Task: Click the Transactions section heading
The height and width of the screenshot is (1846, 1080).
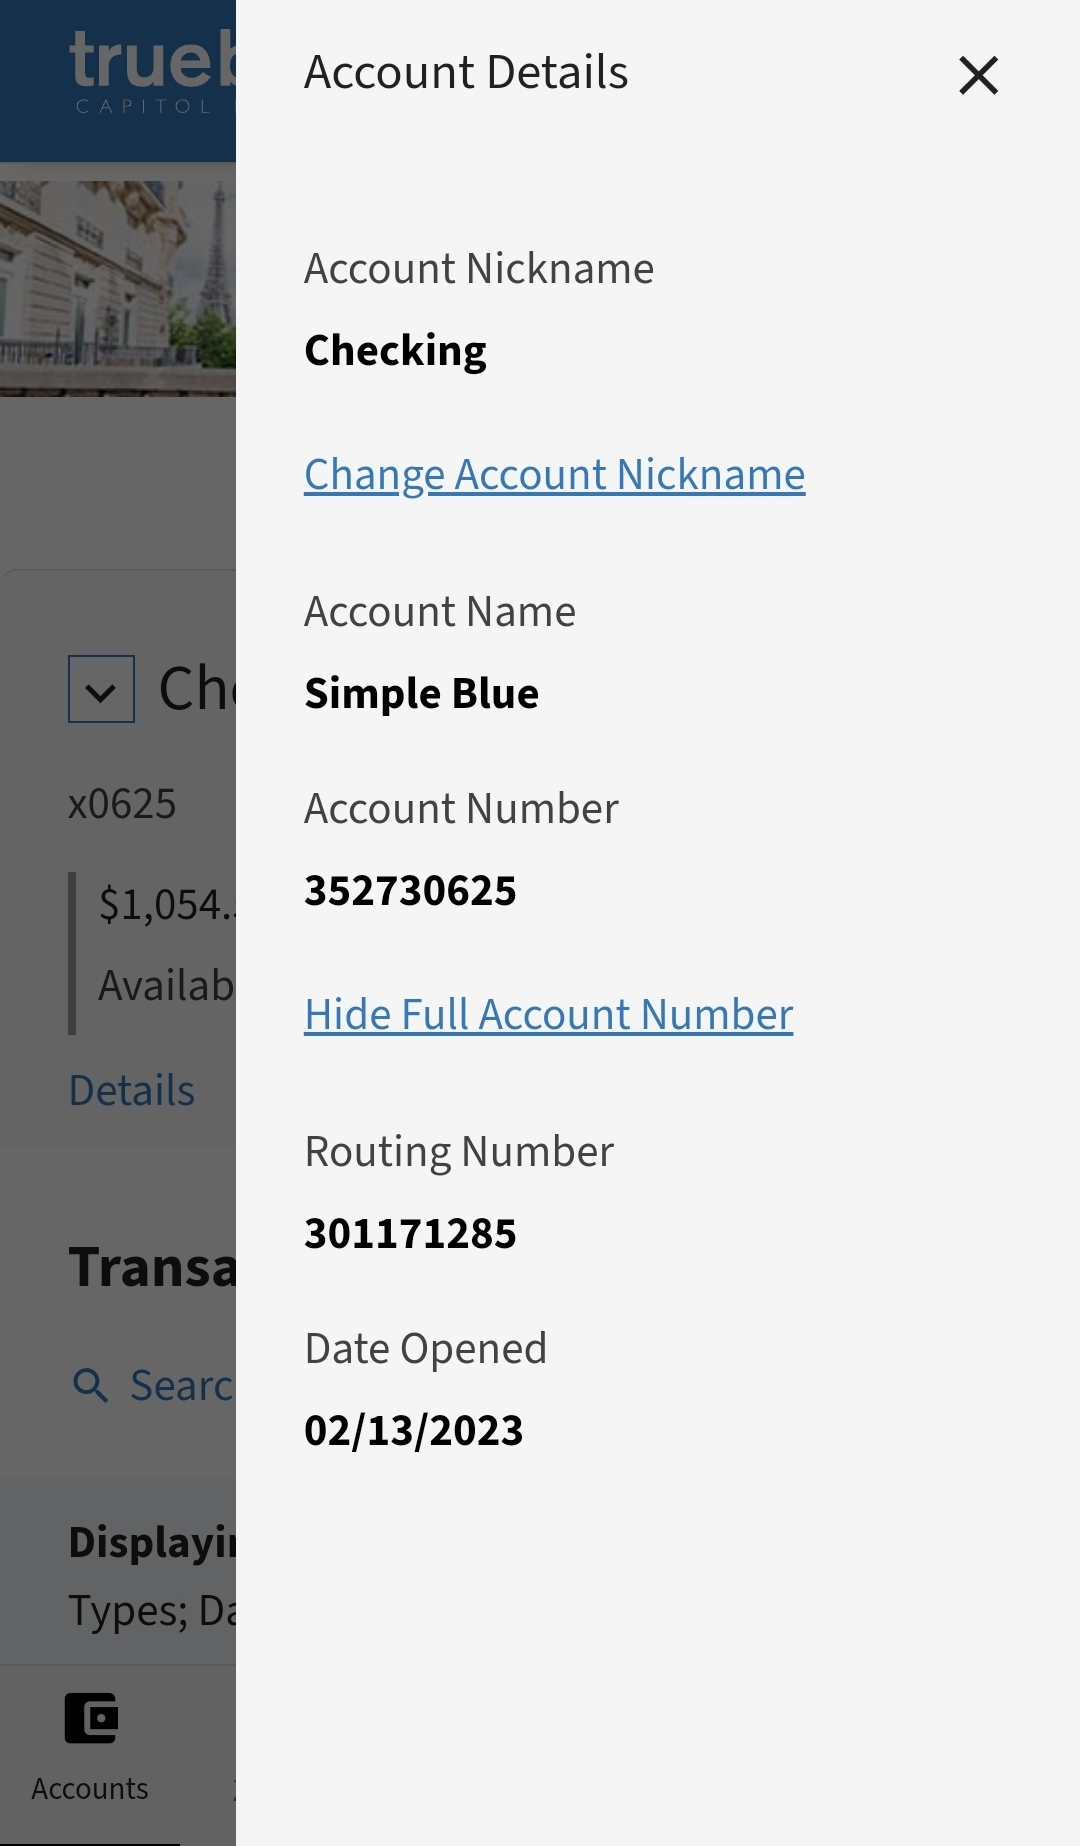Action: click(x=152, y=1267)
